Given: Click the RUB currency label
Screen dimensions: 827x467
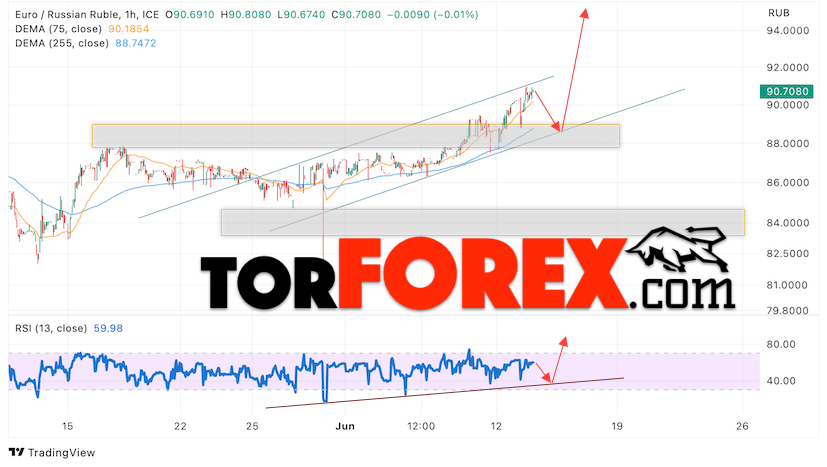Looking at the screenshot, I should pos(778,13).
